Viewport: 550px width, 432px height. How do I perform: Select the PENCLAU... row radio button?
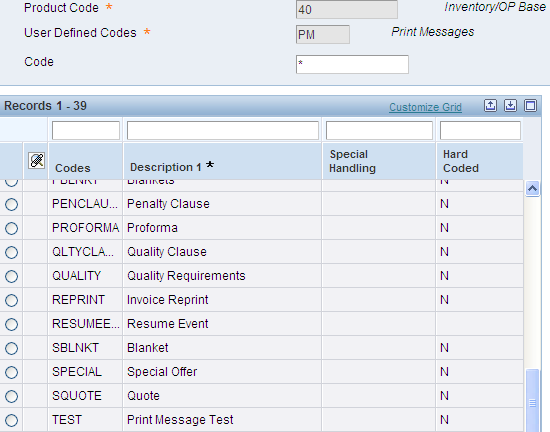(12, 204)
